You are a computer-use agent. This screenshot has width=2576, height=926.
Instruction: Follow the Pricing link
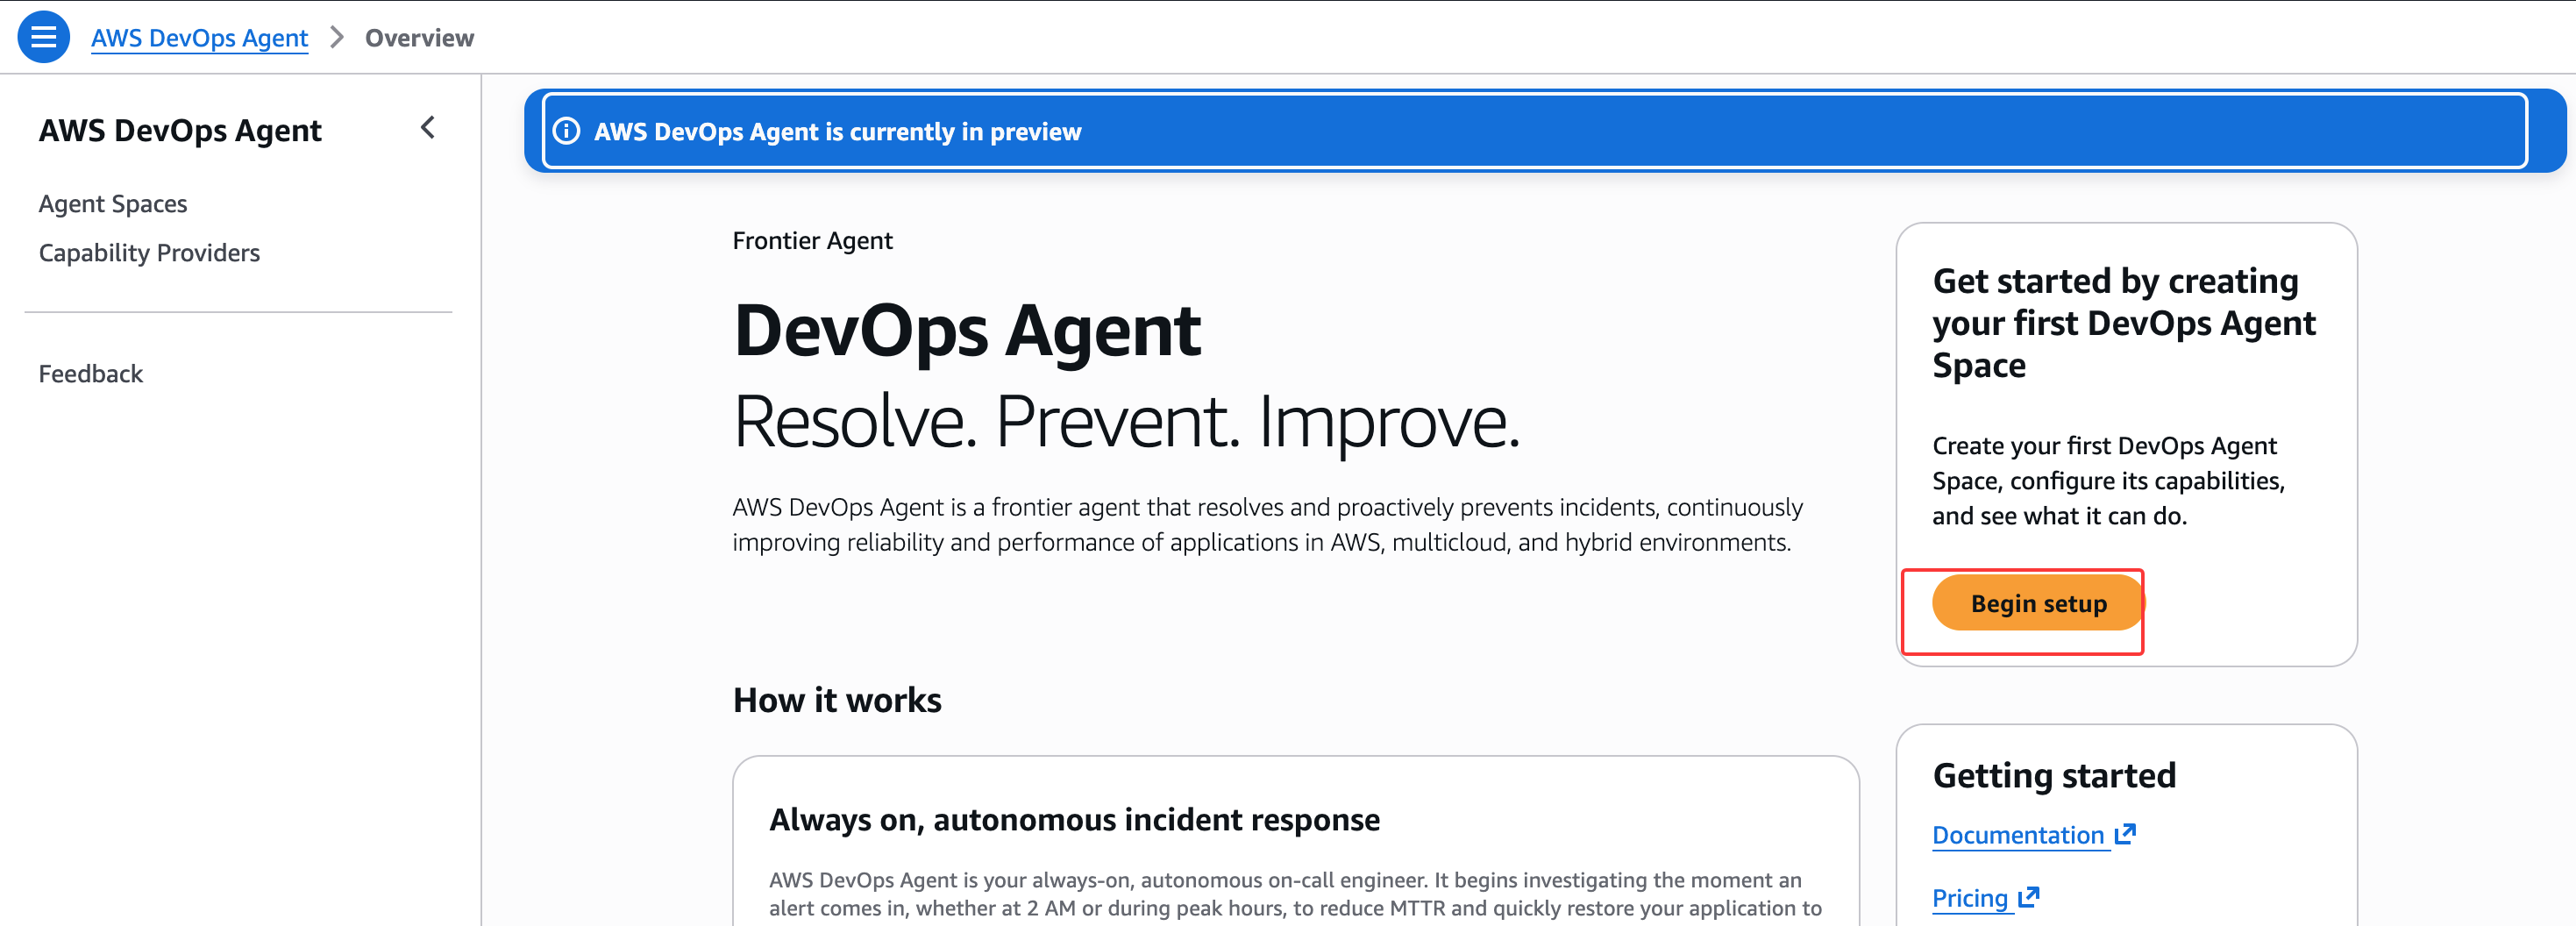coord(1969,898)
